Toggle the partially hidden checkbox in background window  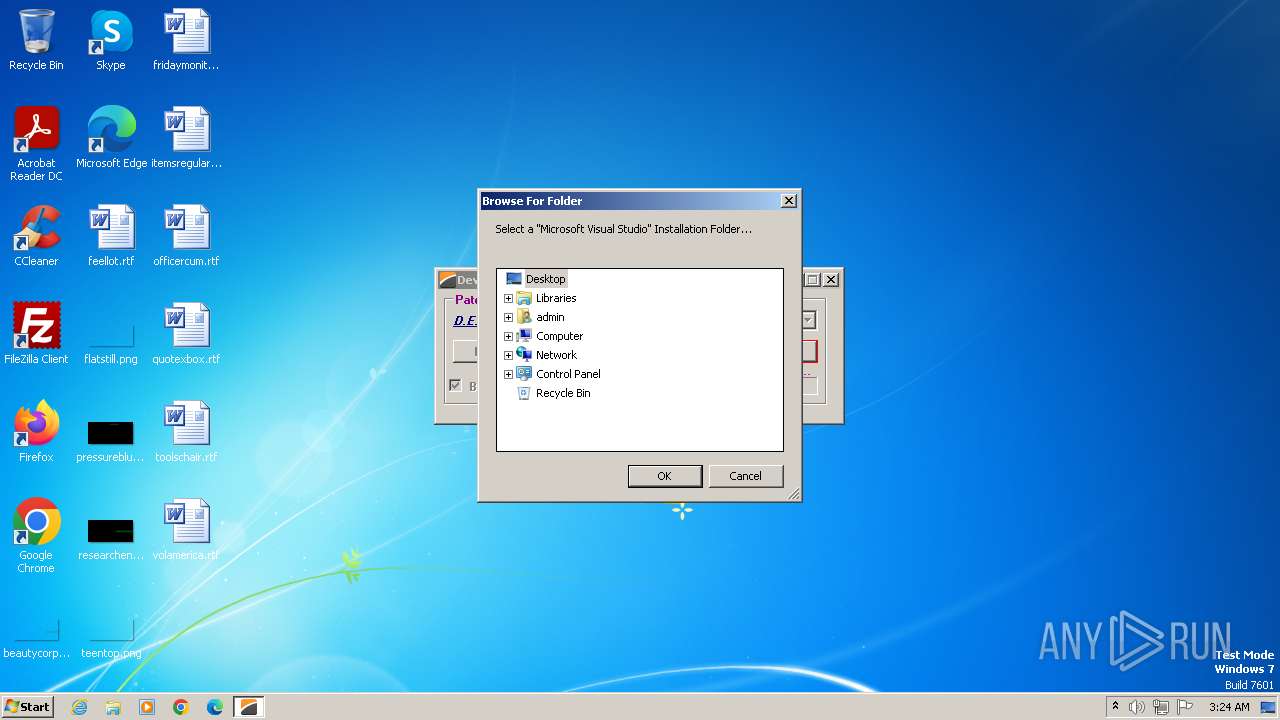pyautogui.click(x=456, y=386)
